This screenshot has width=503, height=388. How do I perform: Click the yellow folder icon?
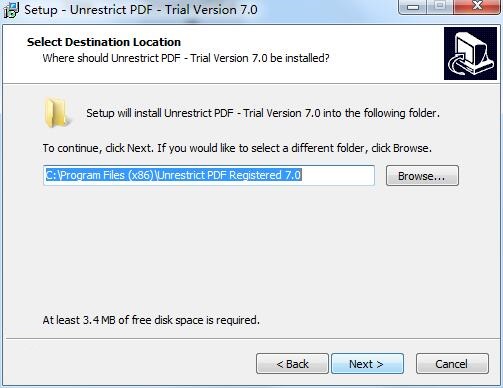pos(56,113)
